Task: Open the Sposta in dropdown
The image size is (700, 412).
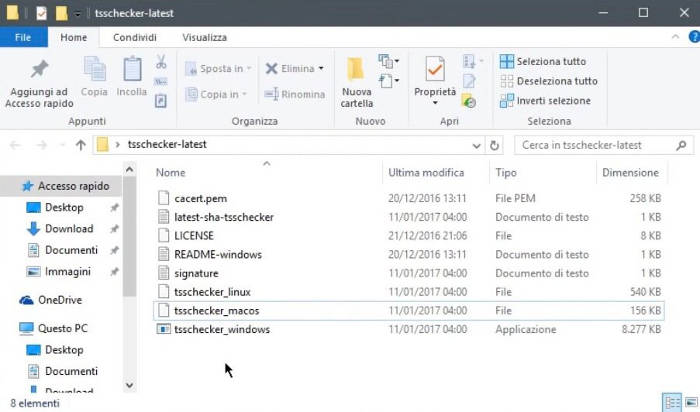Action: click(218, 68)
